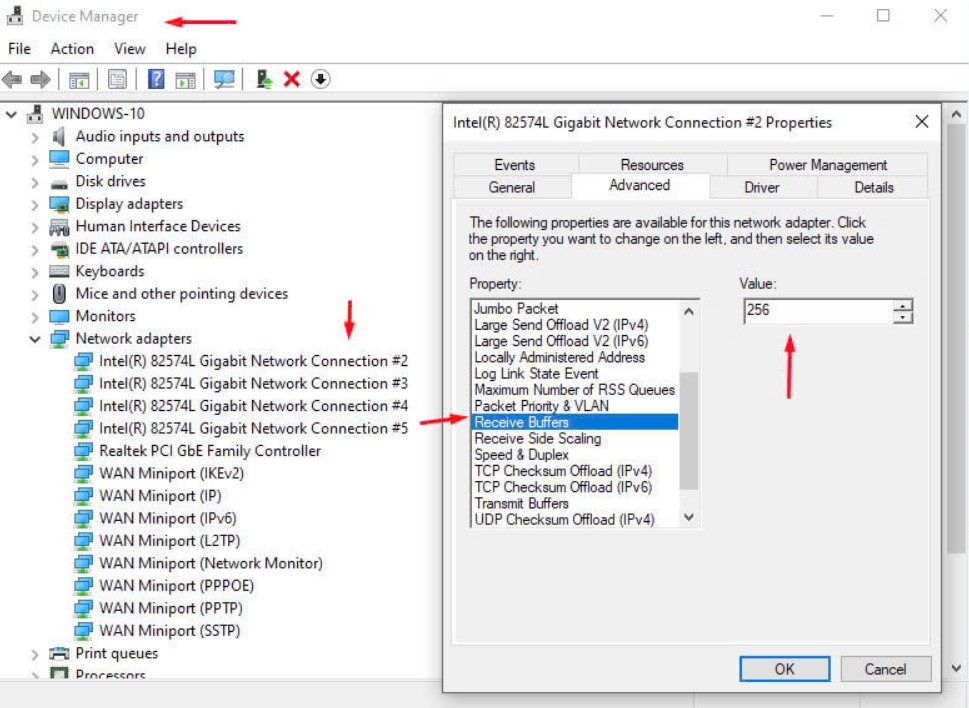Click the Network adapters category icon
The image size is (969, 708).
coord(59,339)
